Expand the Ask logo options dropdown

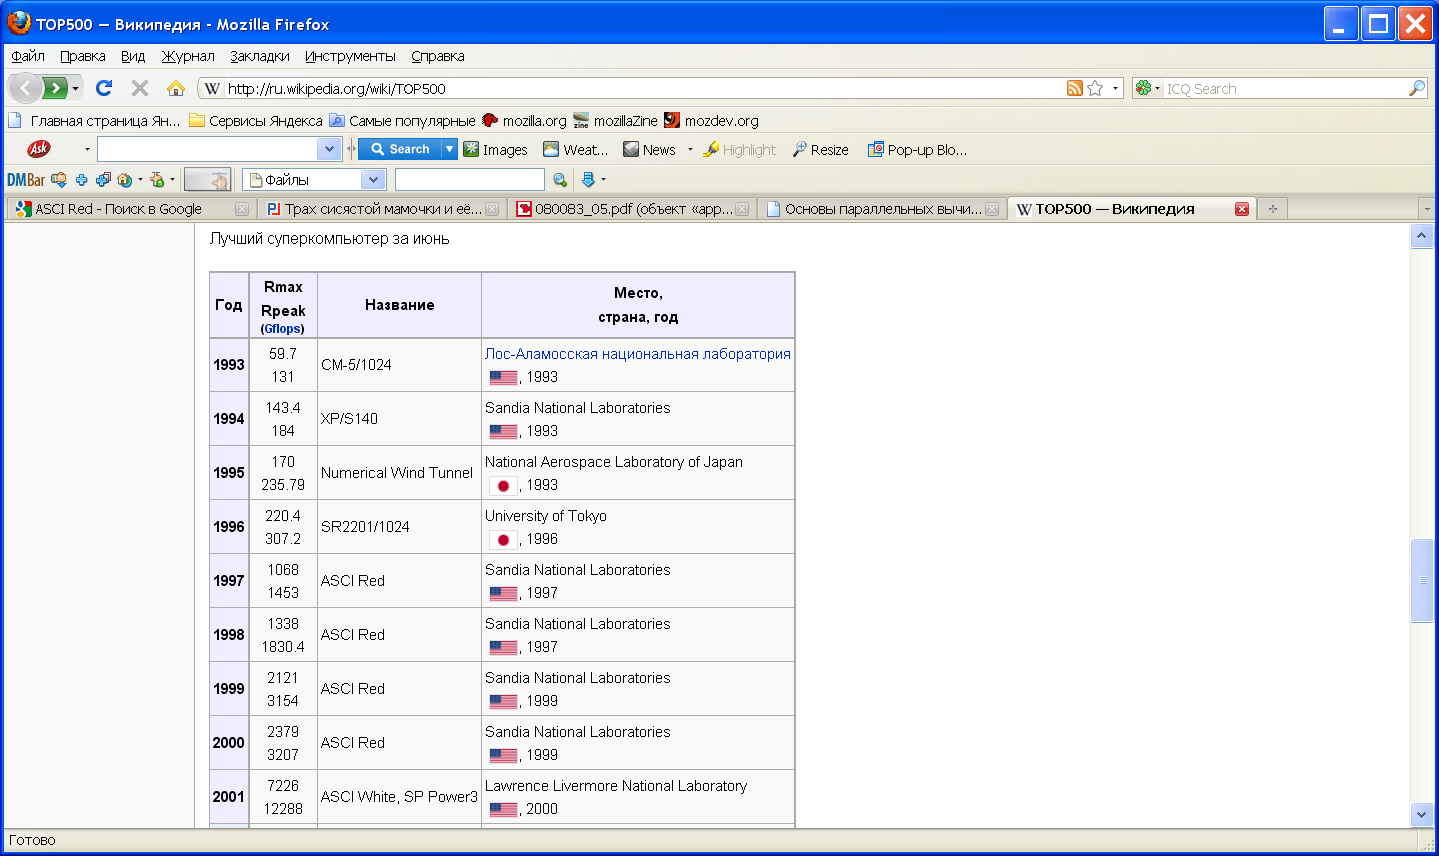tap(87, 150)
